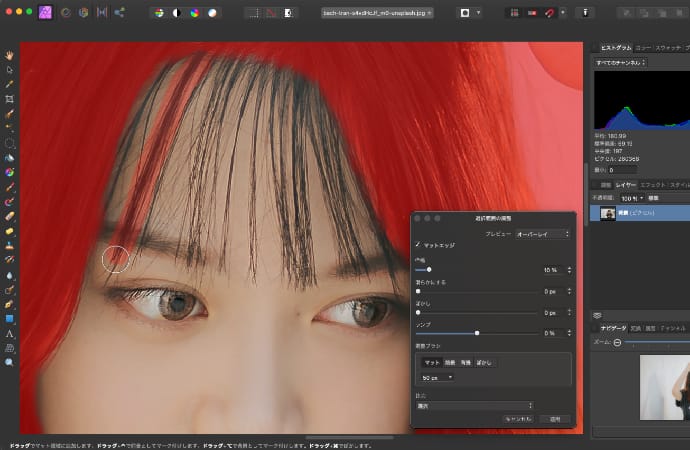Open the すべてのチャンネル channel dropdown
This screenshot has height=450, width=690.
pyautogui.click(x=621, y=62)
